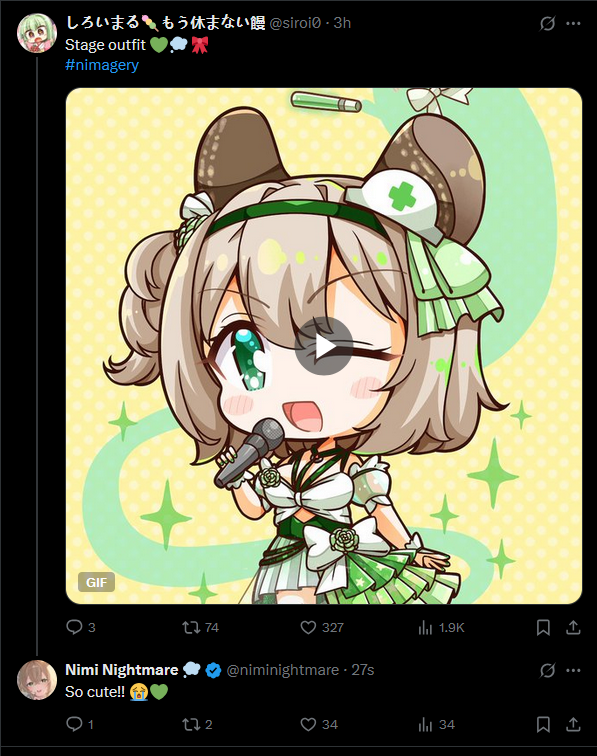597x756 pixels.
Task: Open more options menu on siroi0 post
Action: [x=573, y=23]
